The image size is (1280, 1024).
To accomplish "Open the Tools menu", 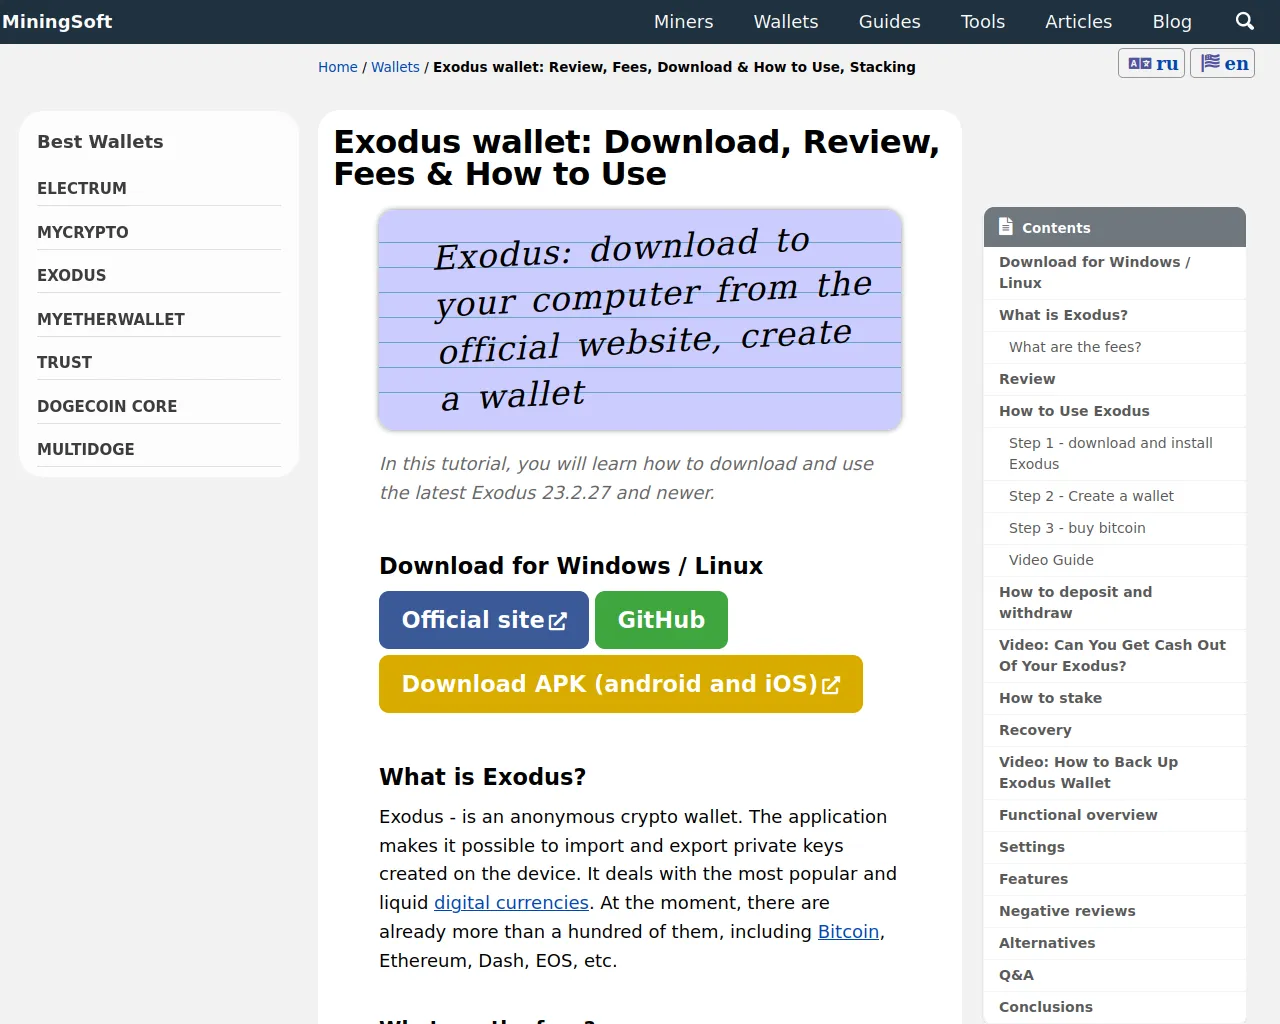I will click(983, 21).
